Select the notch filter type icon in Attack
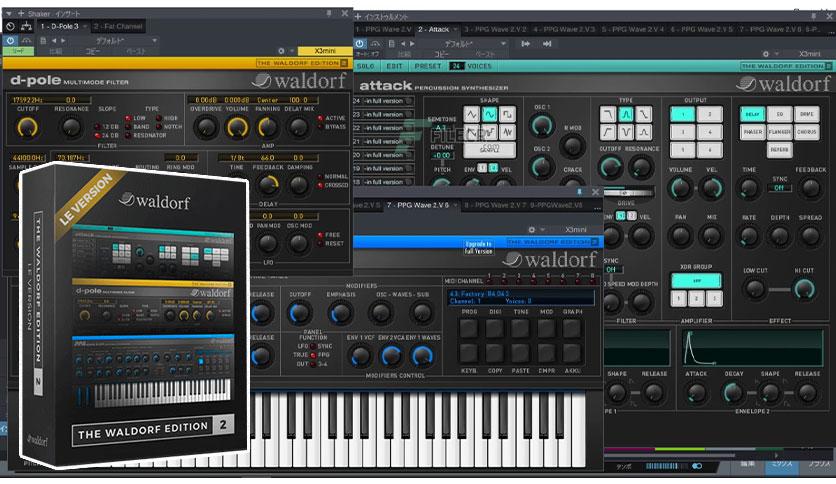This screenshot has height=484, width=836. click(626, 131)
